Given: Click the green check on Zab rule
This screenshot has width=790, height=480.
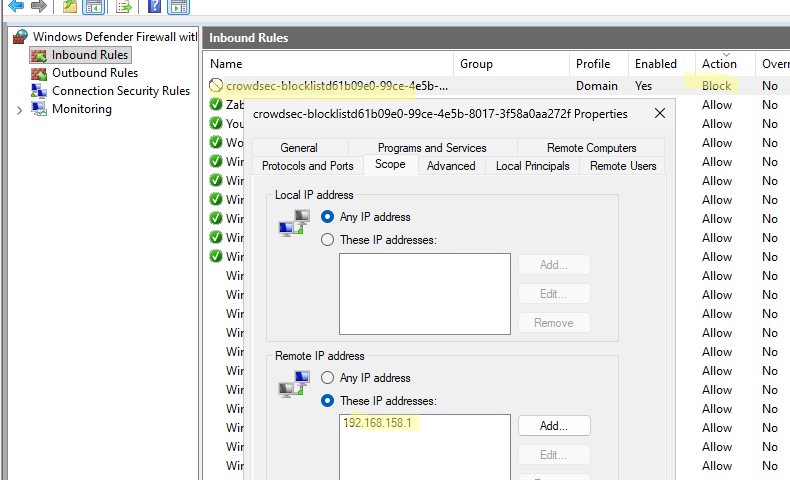Looking at the screenshot, I should point(216,104).
